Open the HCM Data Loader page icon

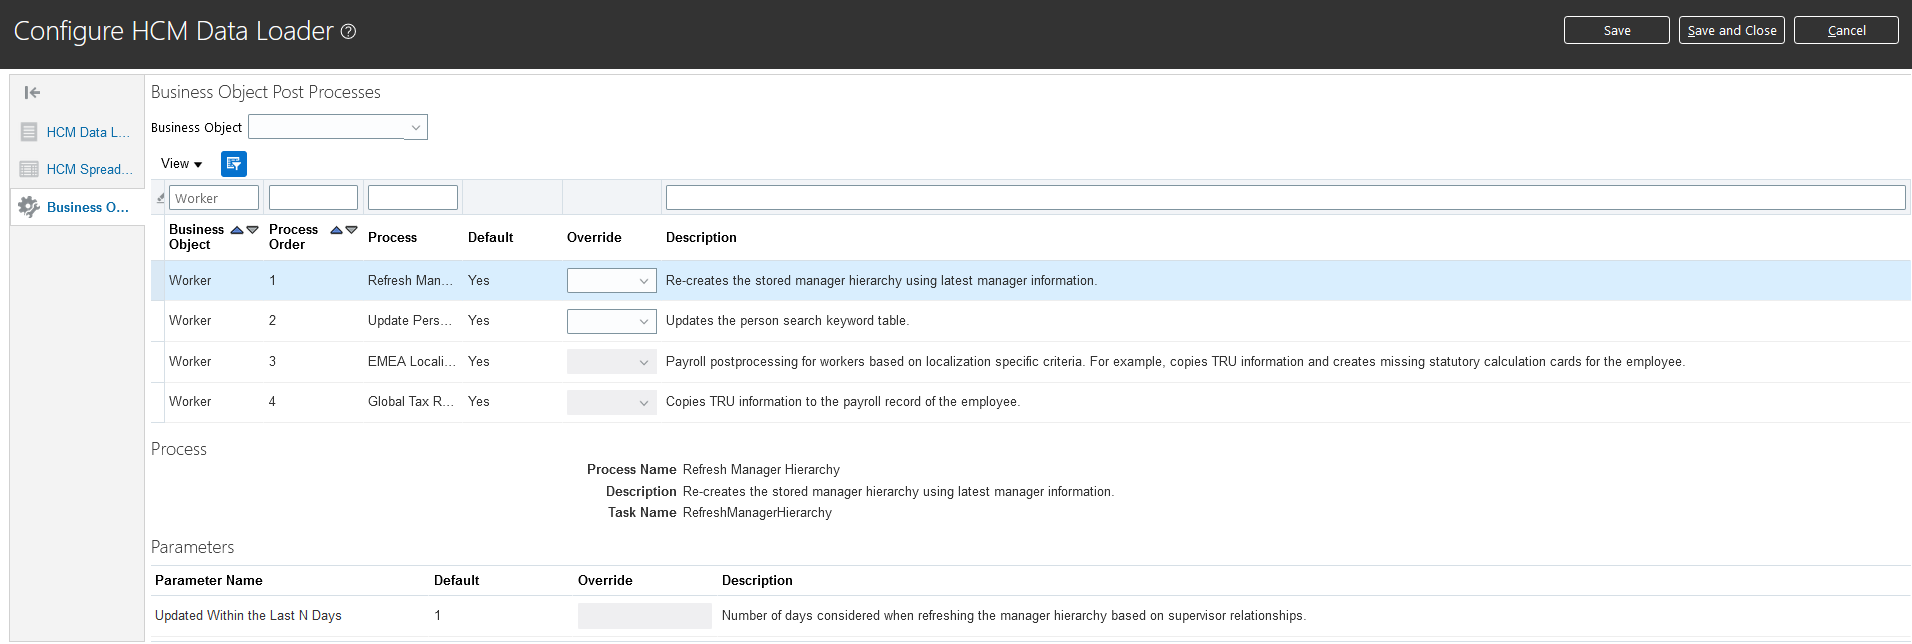29,132
